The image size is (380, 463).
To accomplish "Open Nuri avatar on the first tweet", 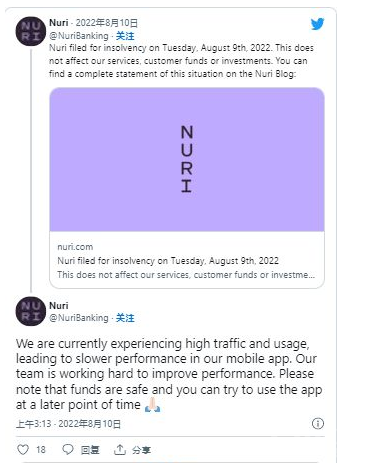I will [x=31, y=31].
